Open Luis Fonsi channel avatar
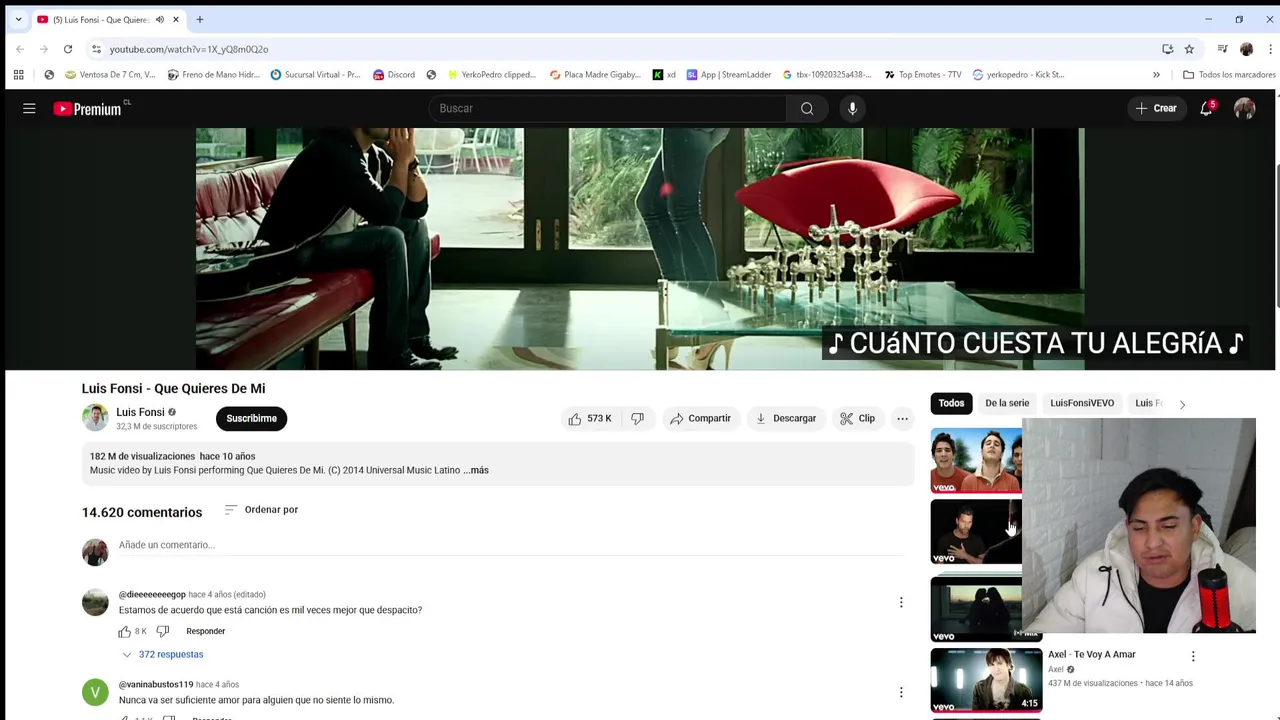 pos(95,418)
